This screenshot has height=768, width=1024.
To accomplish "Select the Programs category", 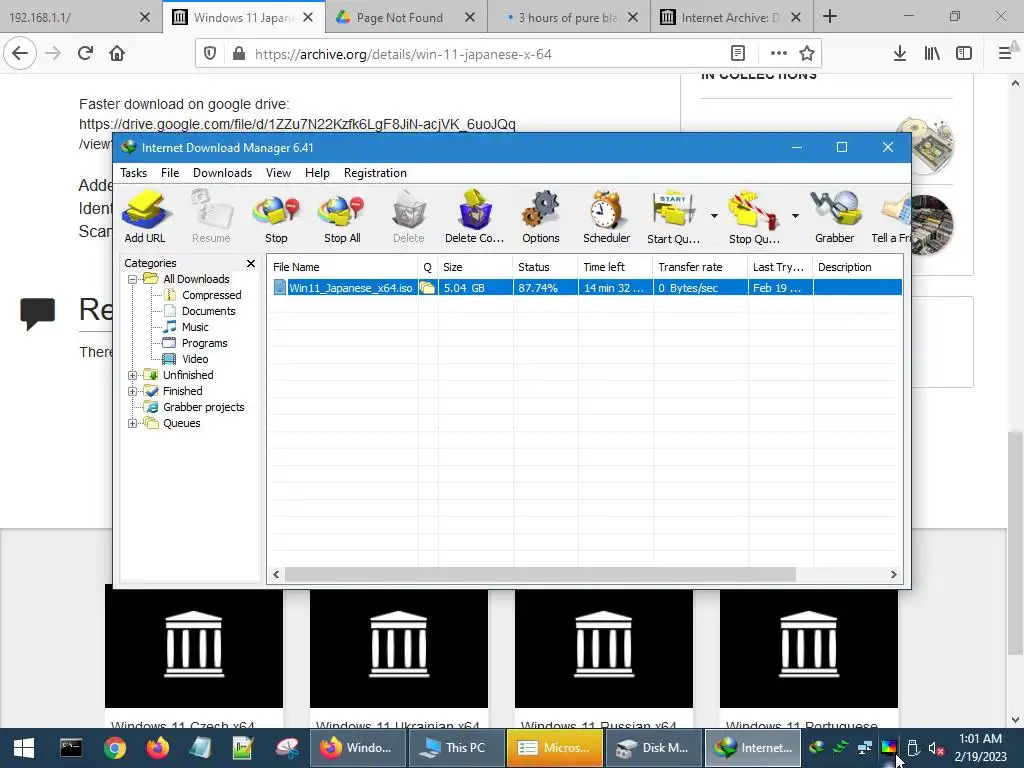I will [x=204, y=344].
